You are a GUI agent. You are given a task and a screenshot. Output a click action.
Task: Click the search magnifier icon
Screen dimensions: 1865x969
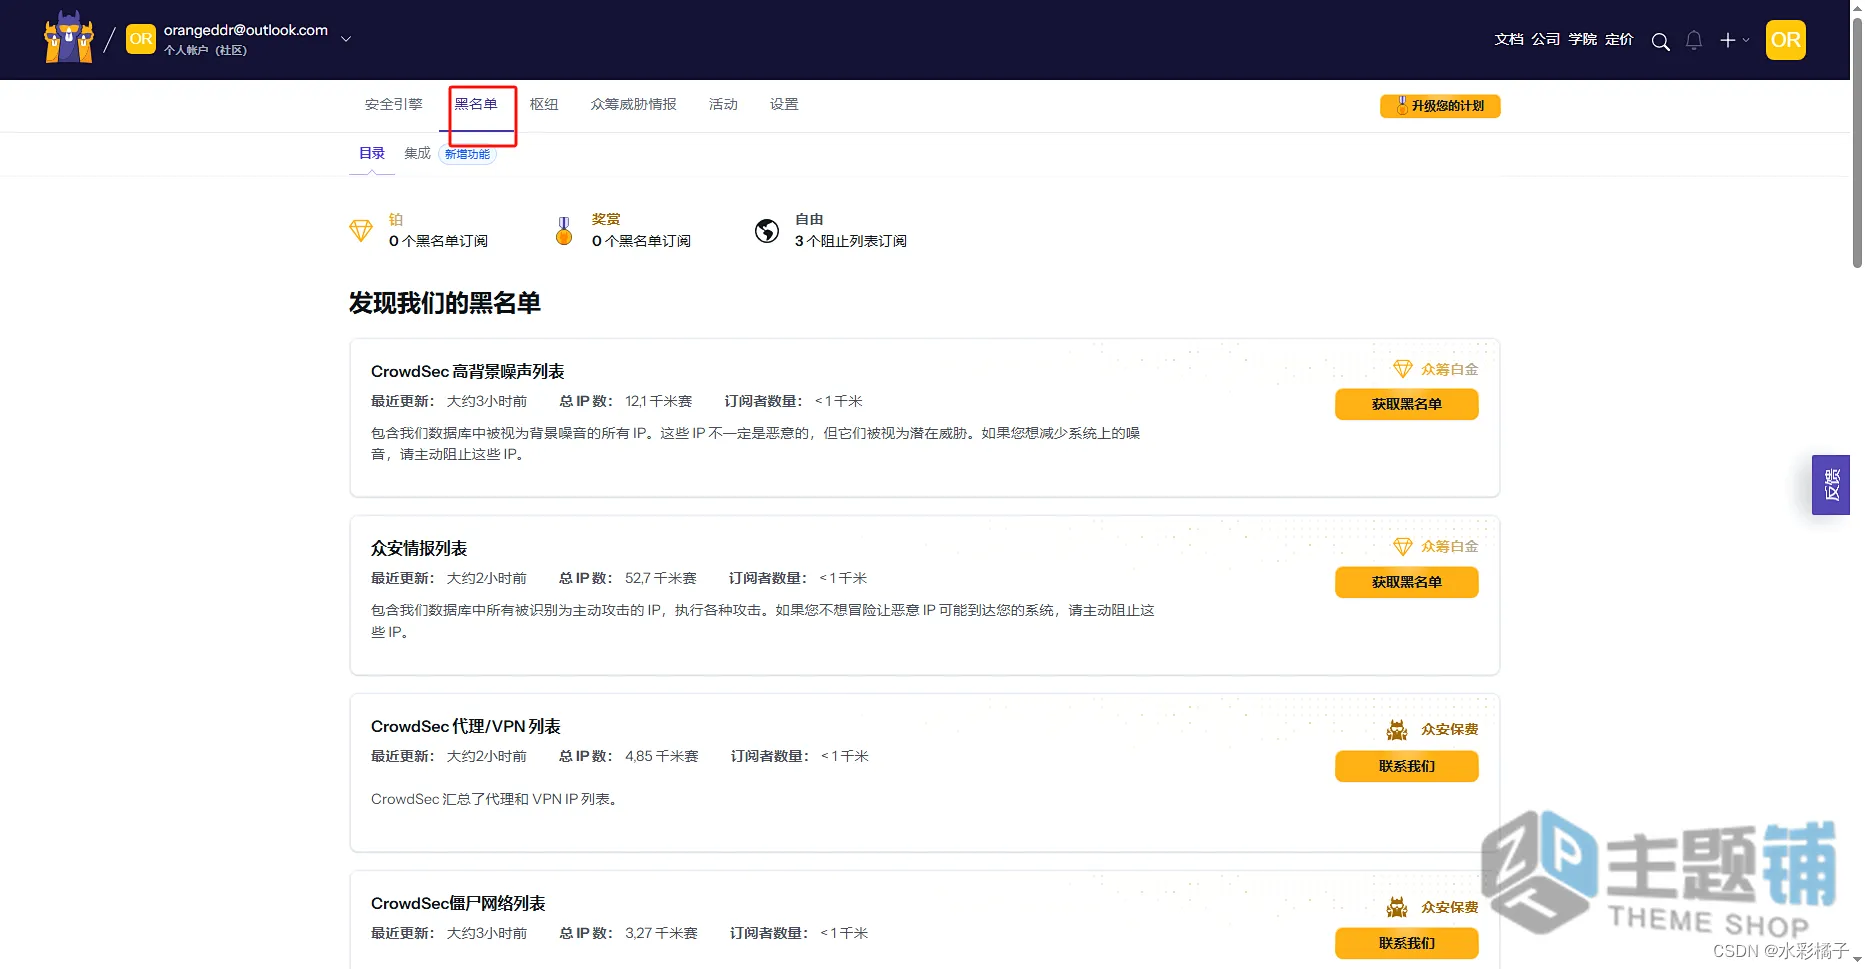click(x=1661, y=41)
